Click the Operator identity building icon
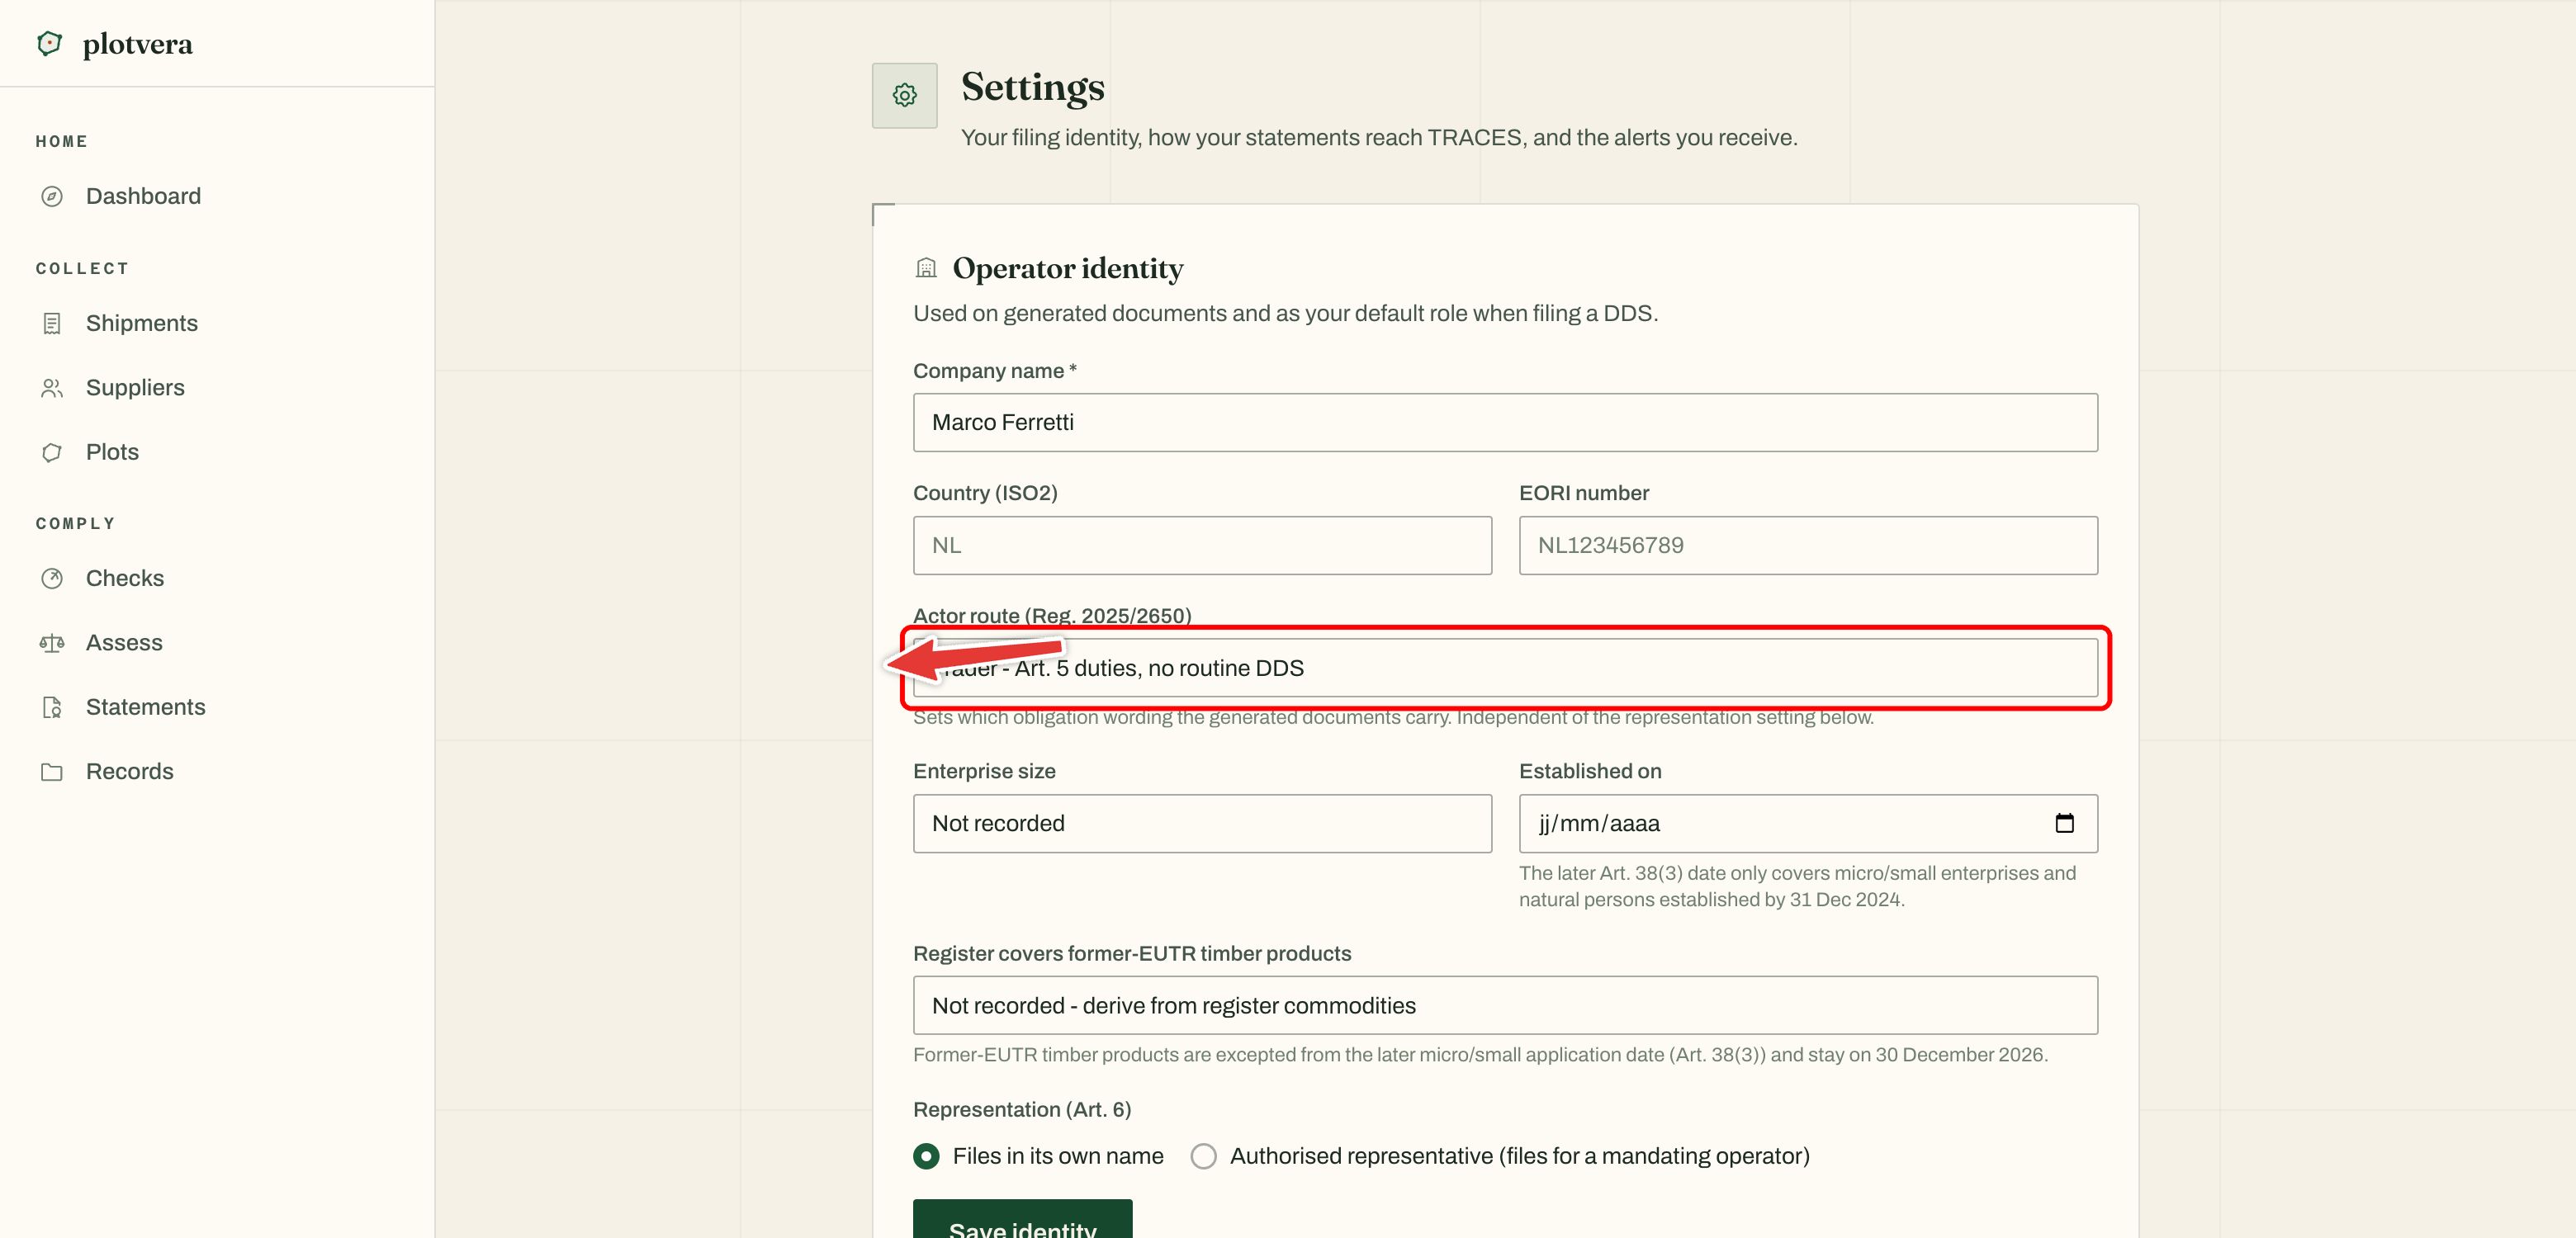 tap(926, 268)
